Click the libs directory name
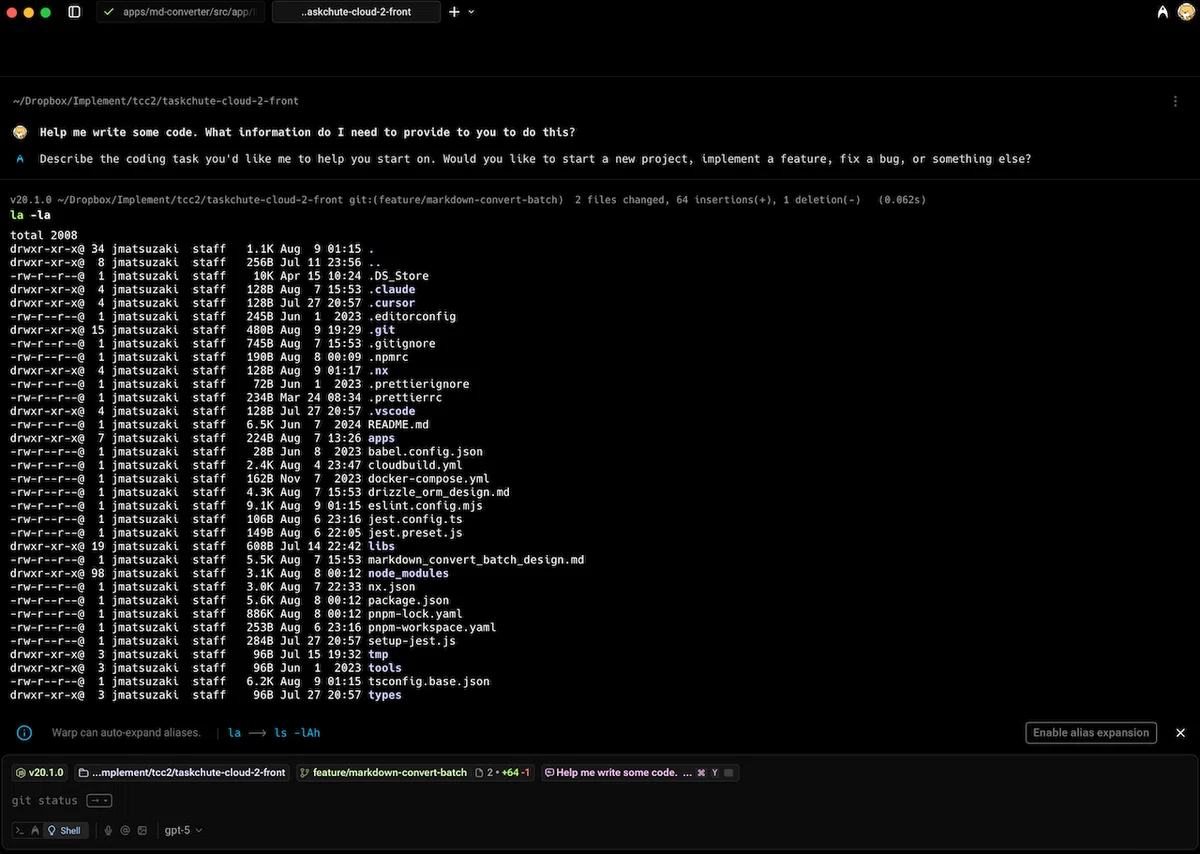1200x854 pixels. point(381,546)
